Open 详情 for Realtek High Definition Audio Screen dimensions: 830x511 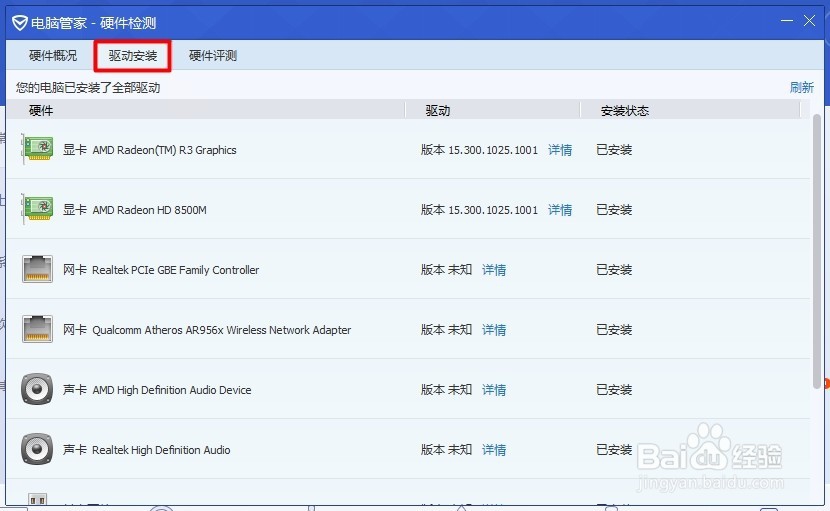(x=494, y=450)
